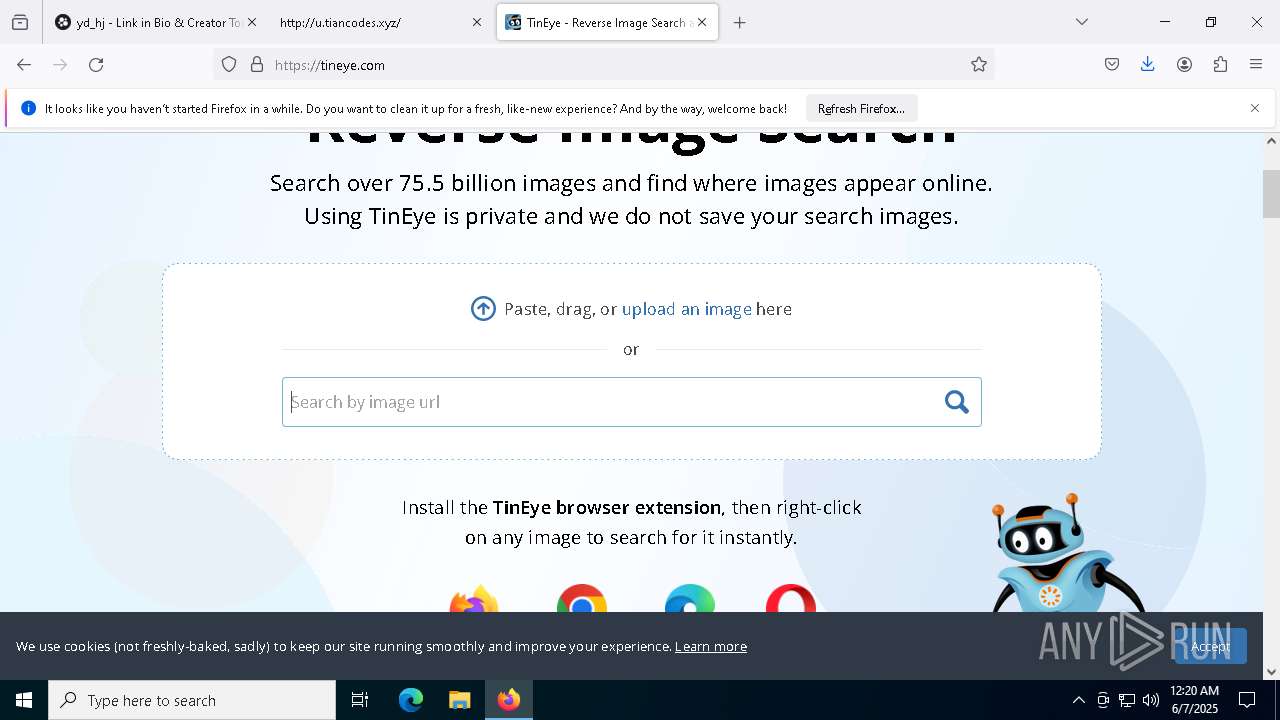Click the Firefox extension logo
Image resolution: width=1280 pixels, height=720 pixels.
point(474,598)
